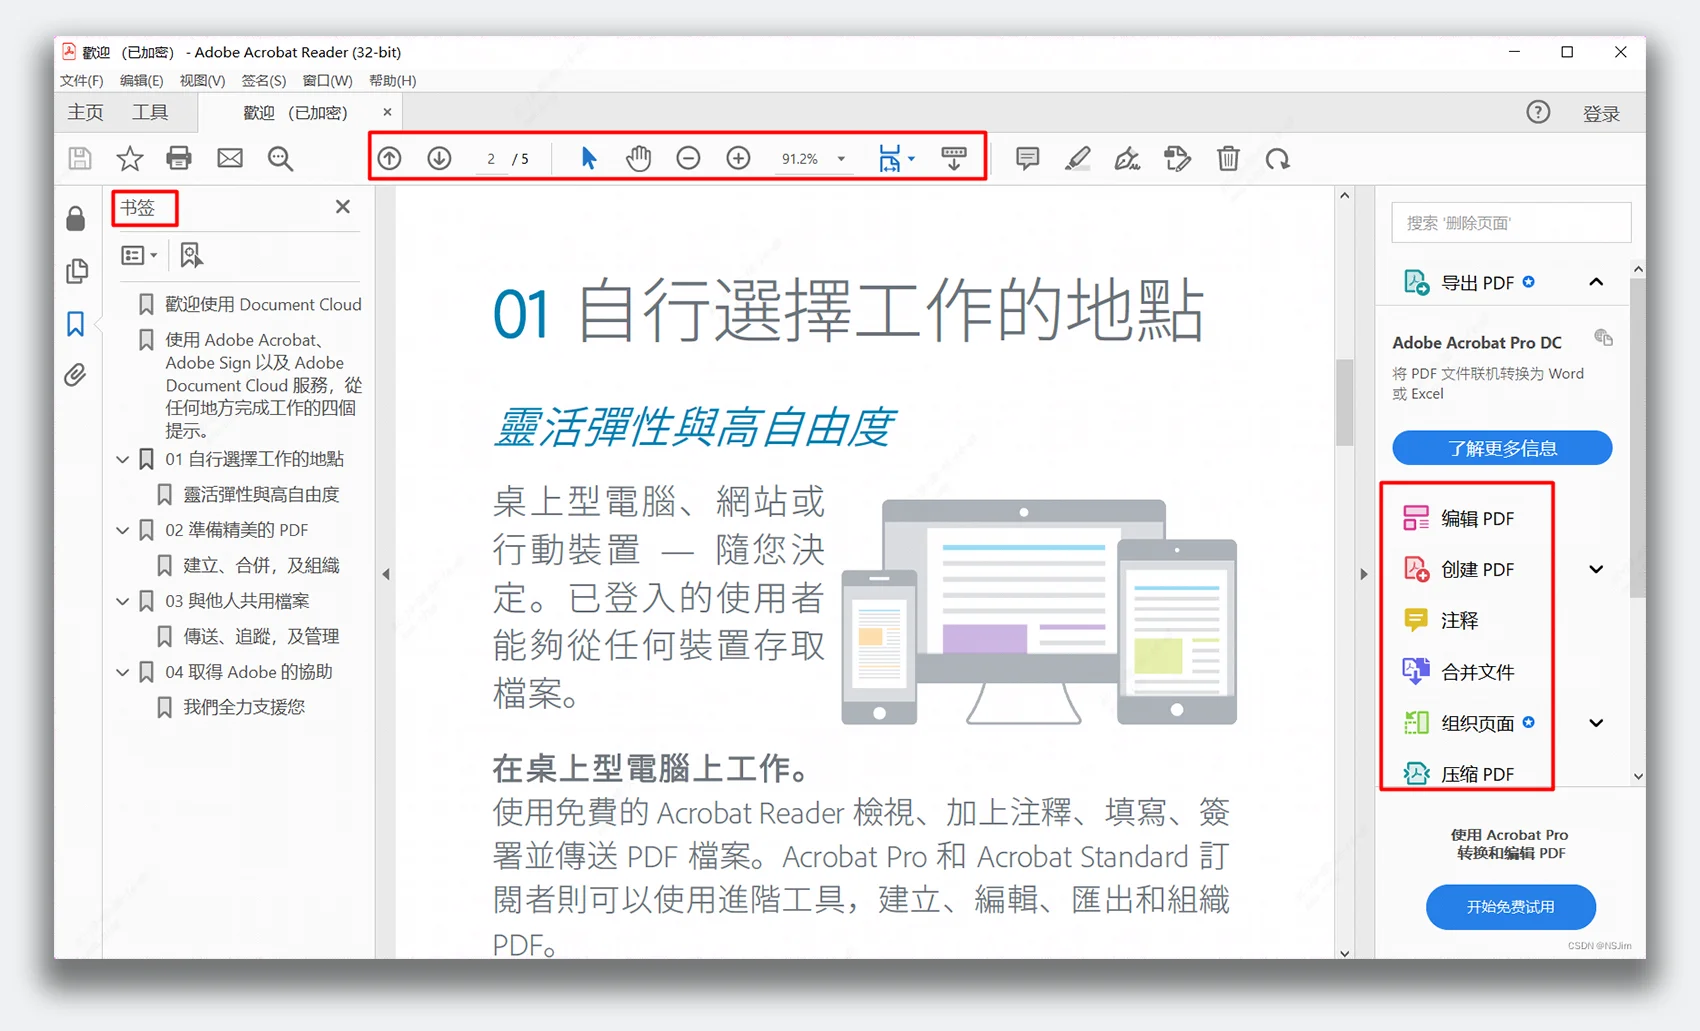Open the 注释 comment tool
Image resolution: width=1700 pixels, height=1031 pixels.
click(1441, 621)
